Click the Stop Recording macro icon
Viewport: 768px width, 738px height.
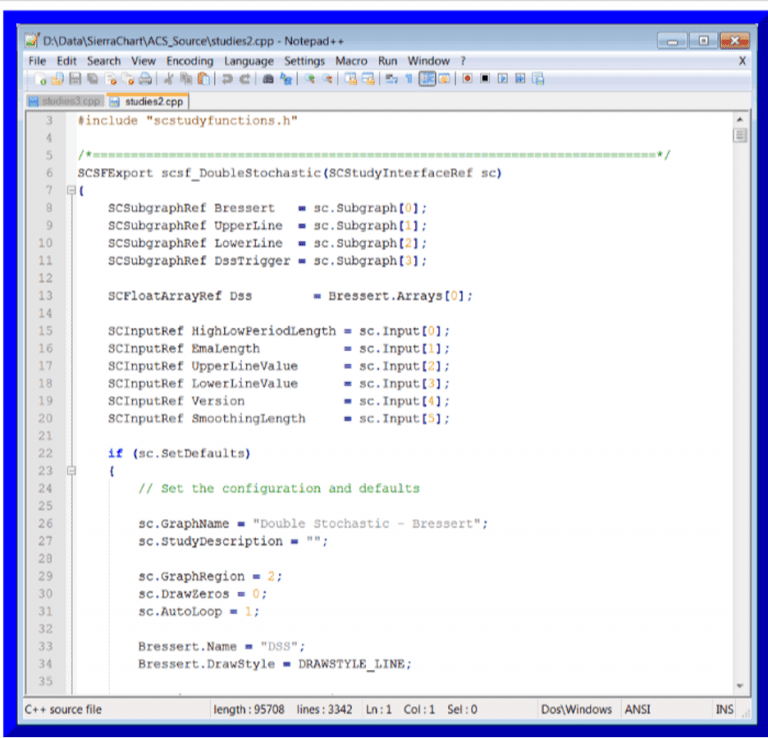[485, 78]
